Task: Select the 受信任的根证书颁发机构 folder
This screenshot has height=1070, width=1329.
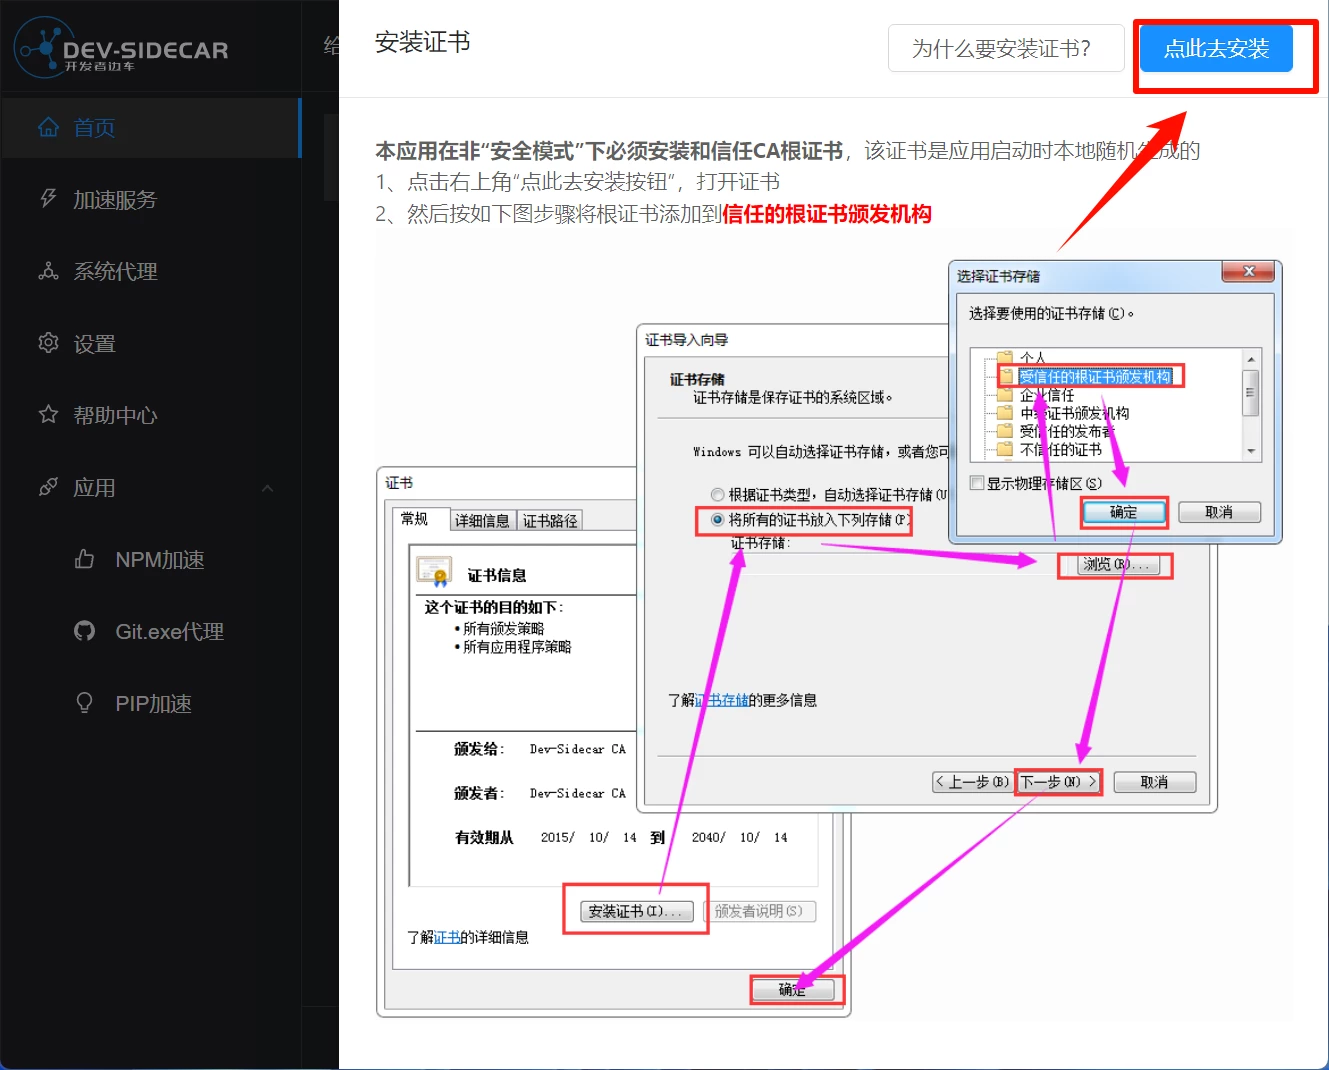Action: click(x=1094, y=376)
